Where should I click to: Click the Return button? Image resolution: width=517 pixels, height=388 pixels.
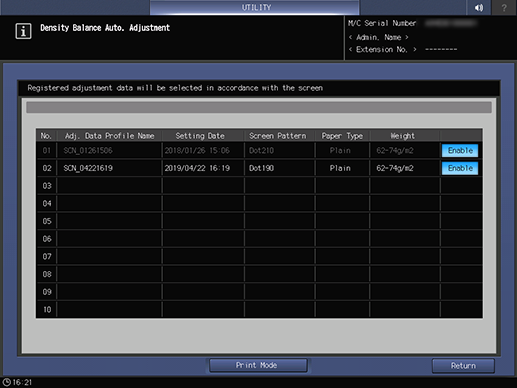tap(463, 366)
